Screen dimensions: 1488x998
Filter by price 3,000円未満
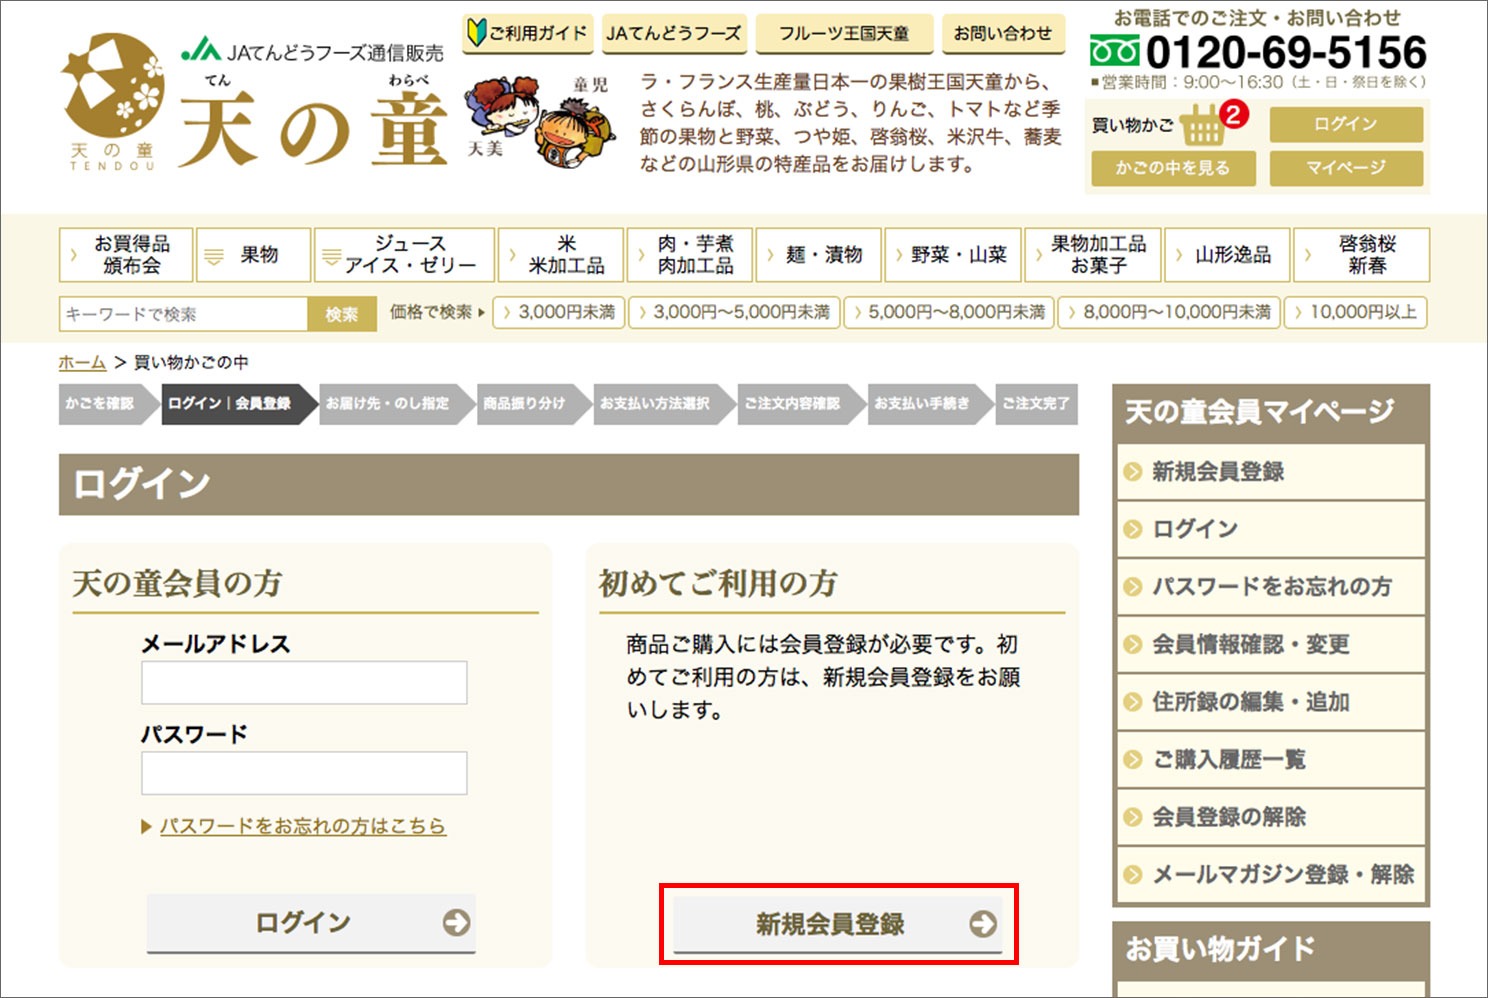(x=559, y=313)
